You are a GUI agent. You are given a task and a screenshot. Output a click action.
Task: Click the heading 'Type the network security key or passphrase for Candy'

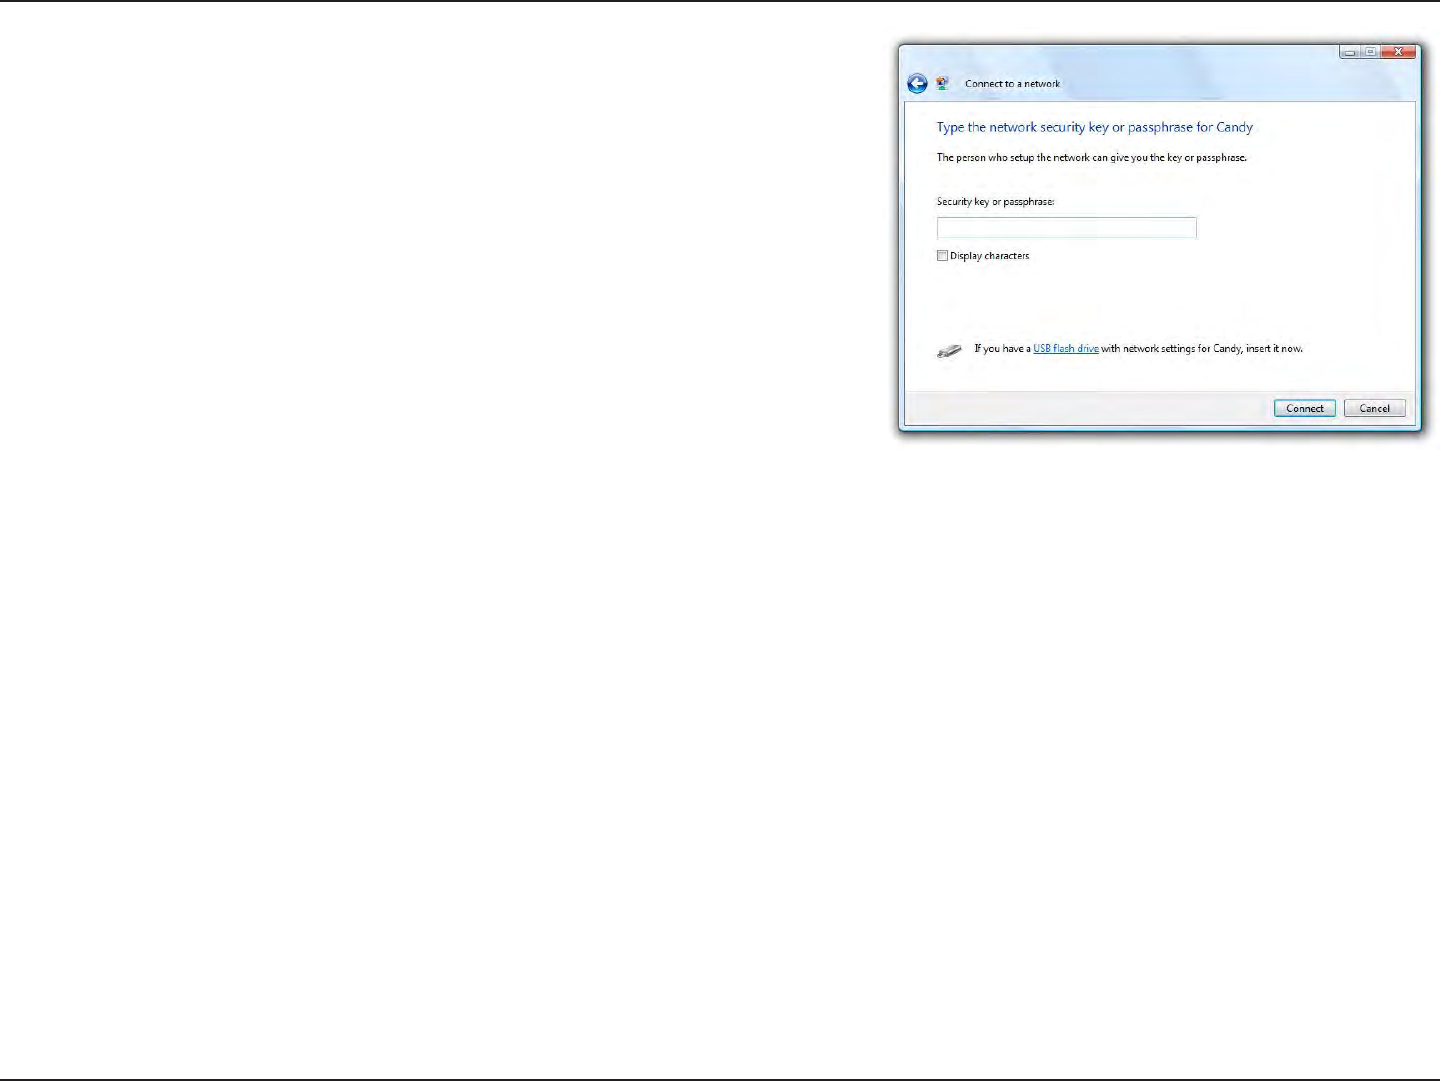pos(1094,128)
